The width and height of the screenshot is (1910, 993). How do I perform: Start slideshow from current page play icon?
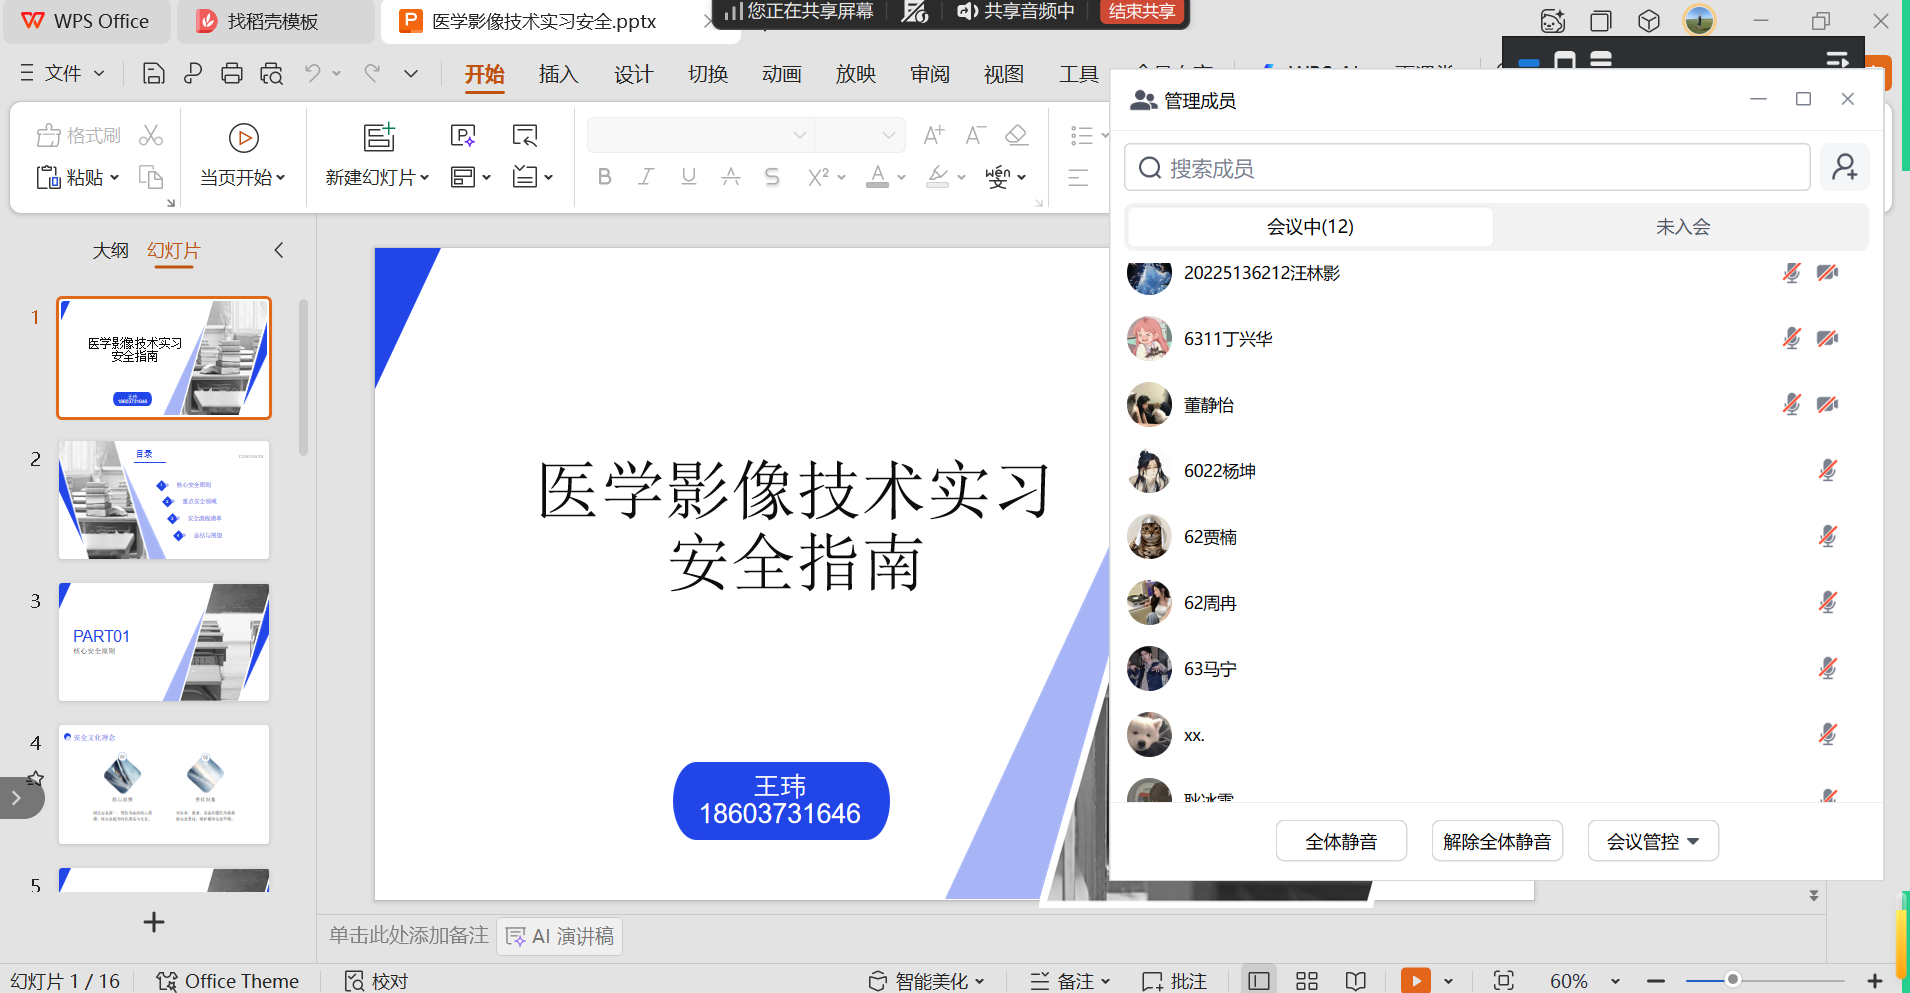[x=243, y=137]
